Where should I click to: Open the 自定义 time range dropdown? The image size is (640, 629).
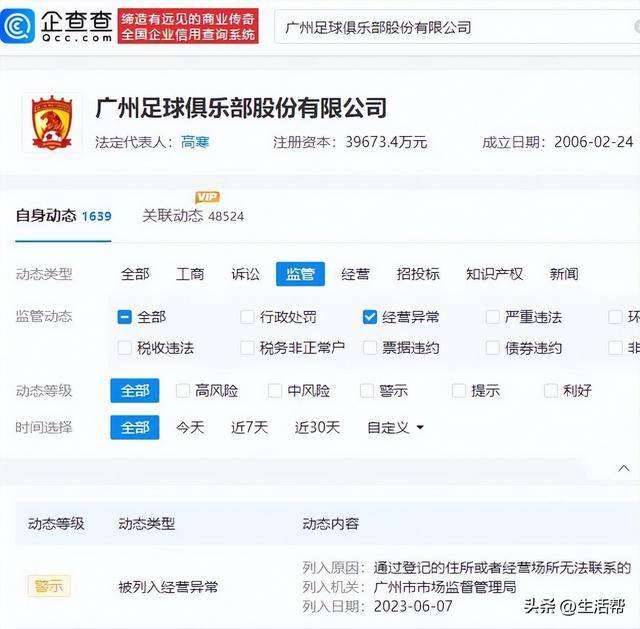(395, 427)
